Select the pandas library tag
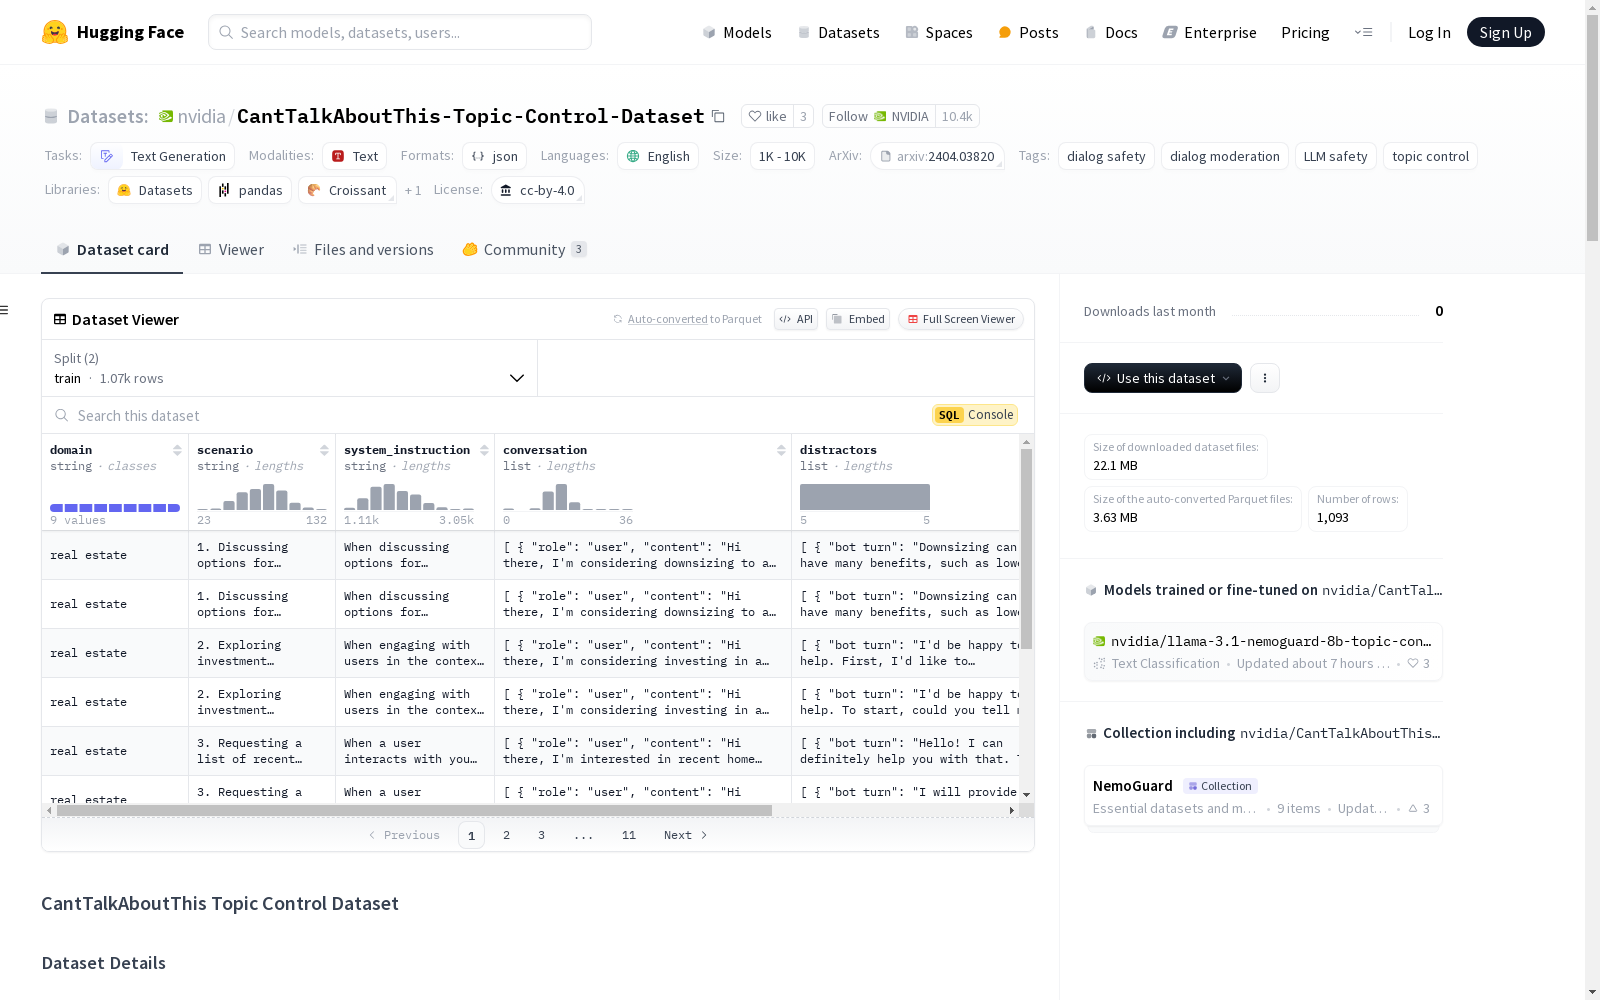The width and height of the screenshot is (1600, 1000). click(250, 190)
